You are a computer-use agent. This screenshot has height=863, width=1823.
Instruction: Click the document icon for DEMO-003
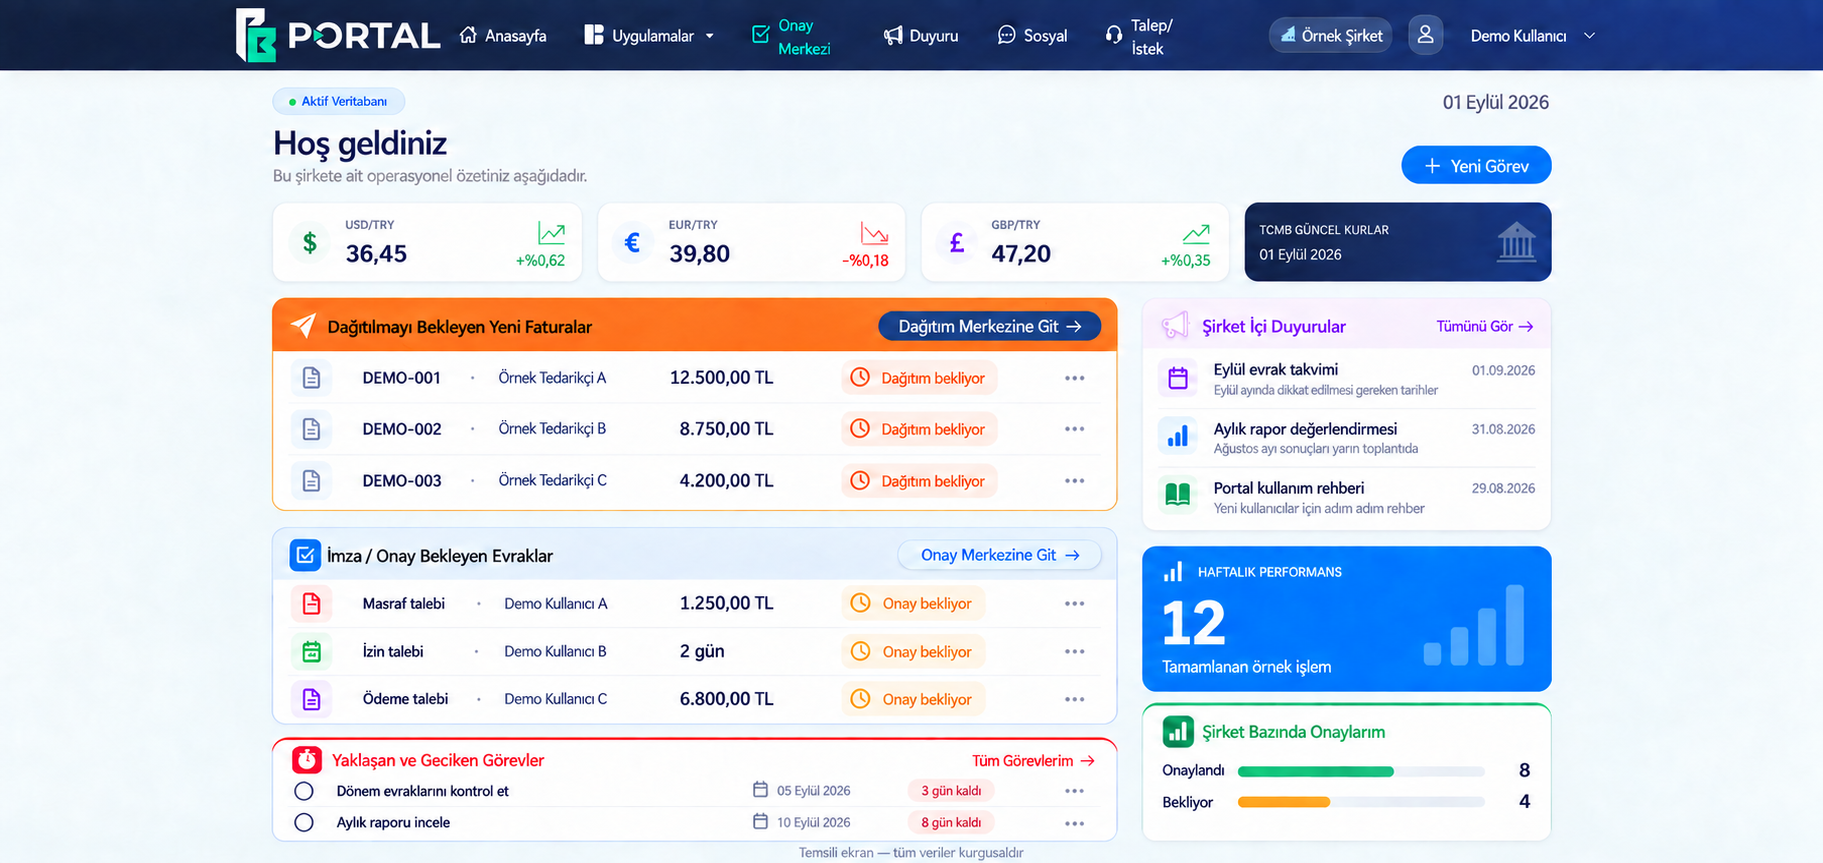click(311, 481)
